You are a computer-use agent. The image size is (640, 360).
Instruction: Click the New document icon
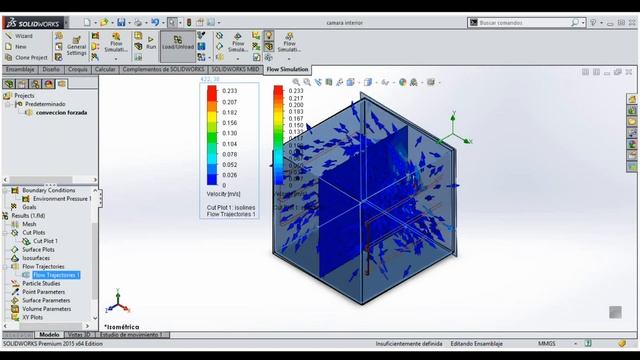[x=87, y=22]
